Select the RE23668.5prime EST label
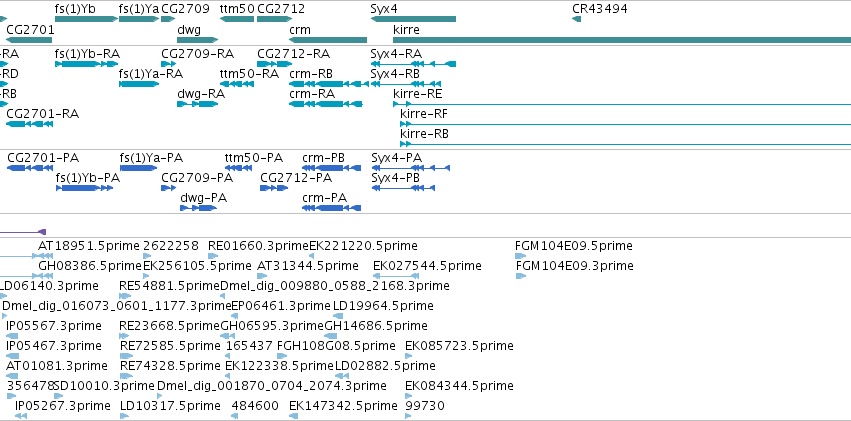Viewport: 851px width, 421px height. click(170, 326)
